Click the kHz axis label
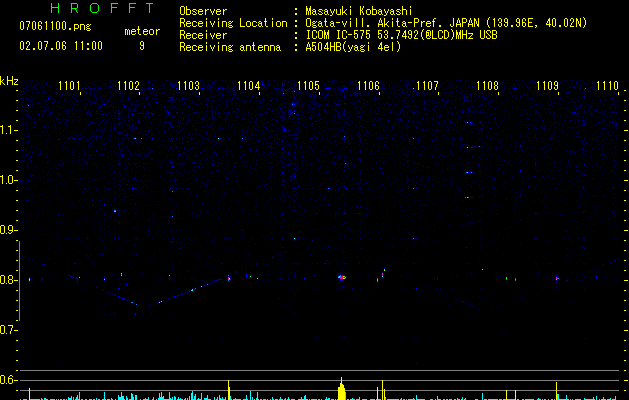This screenshot has width=629, height=400. tap(9, 81)
